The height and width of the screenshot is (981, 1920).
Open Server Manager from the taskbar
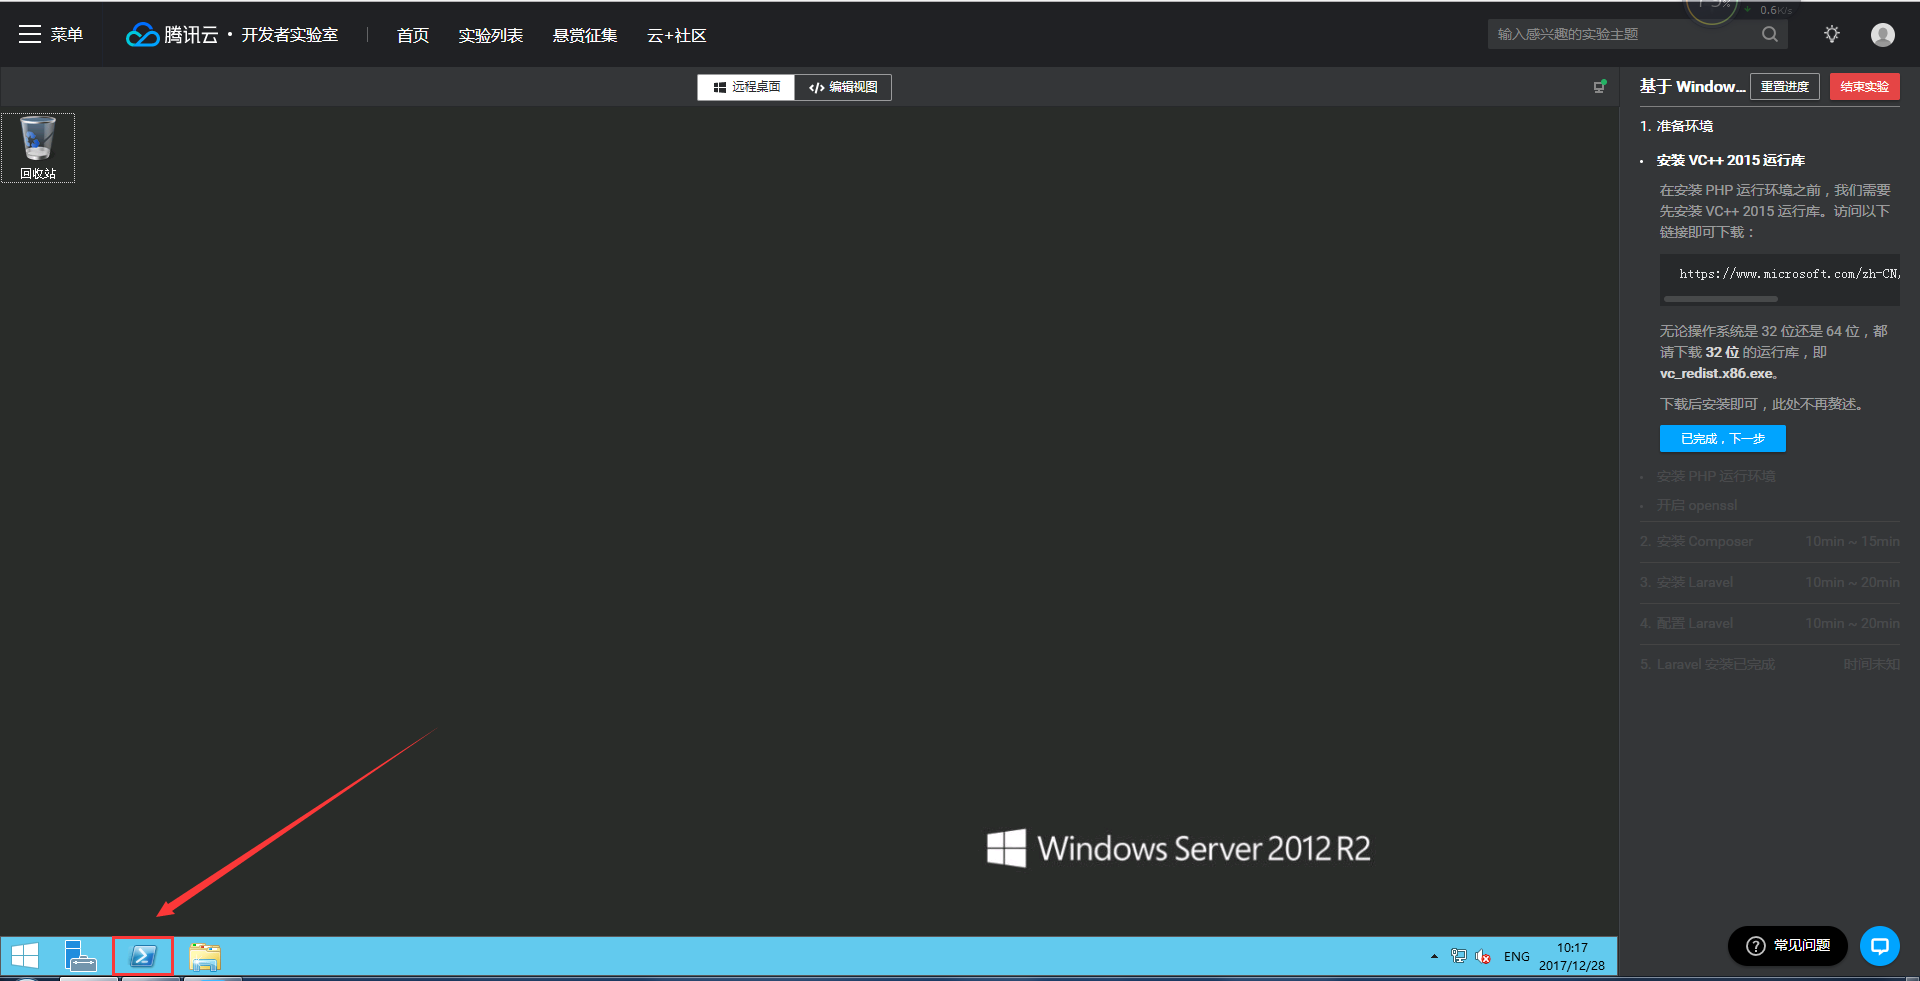(81, 956)
